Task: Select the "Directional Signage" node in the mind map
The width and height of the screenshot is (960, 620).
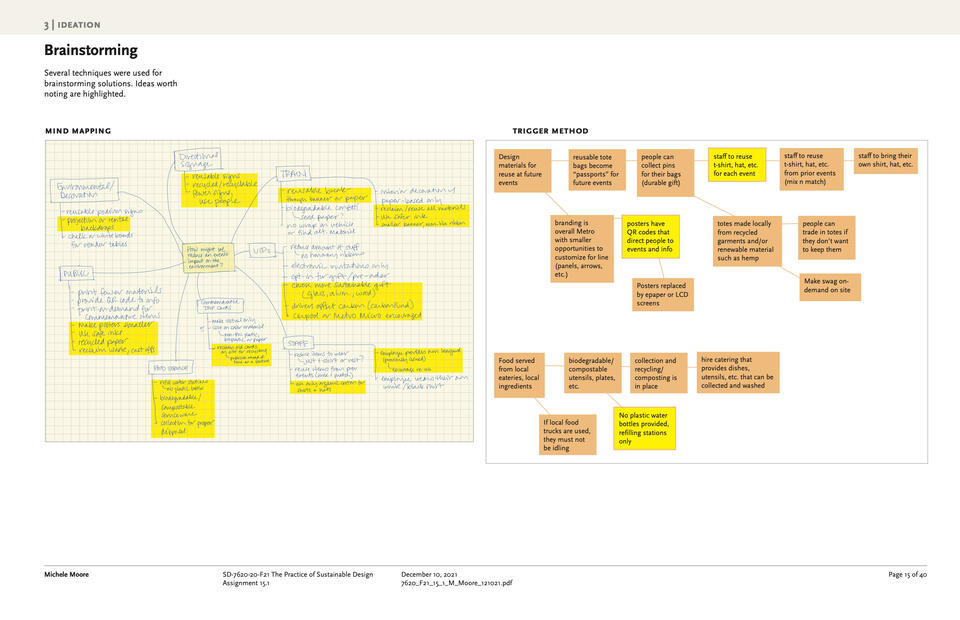Action: (x=197, y=160)
